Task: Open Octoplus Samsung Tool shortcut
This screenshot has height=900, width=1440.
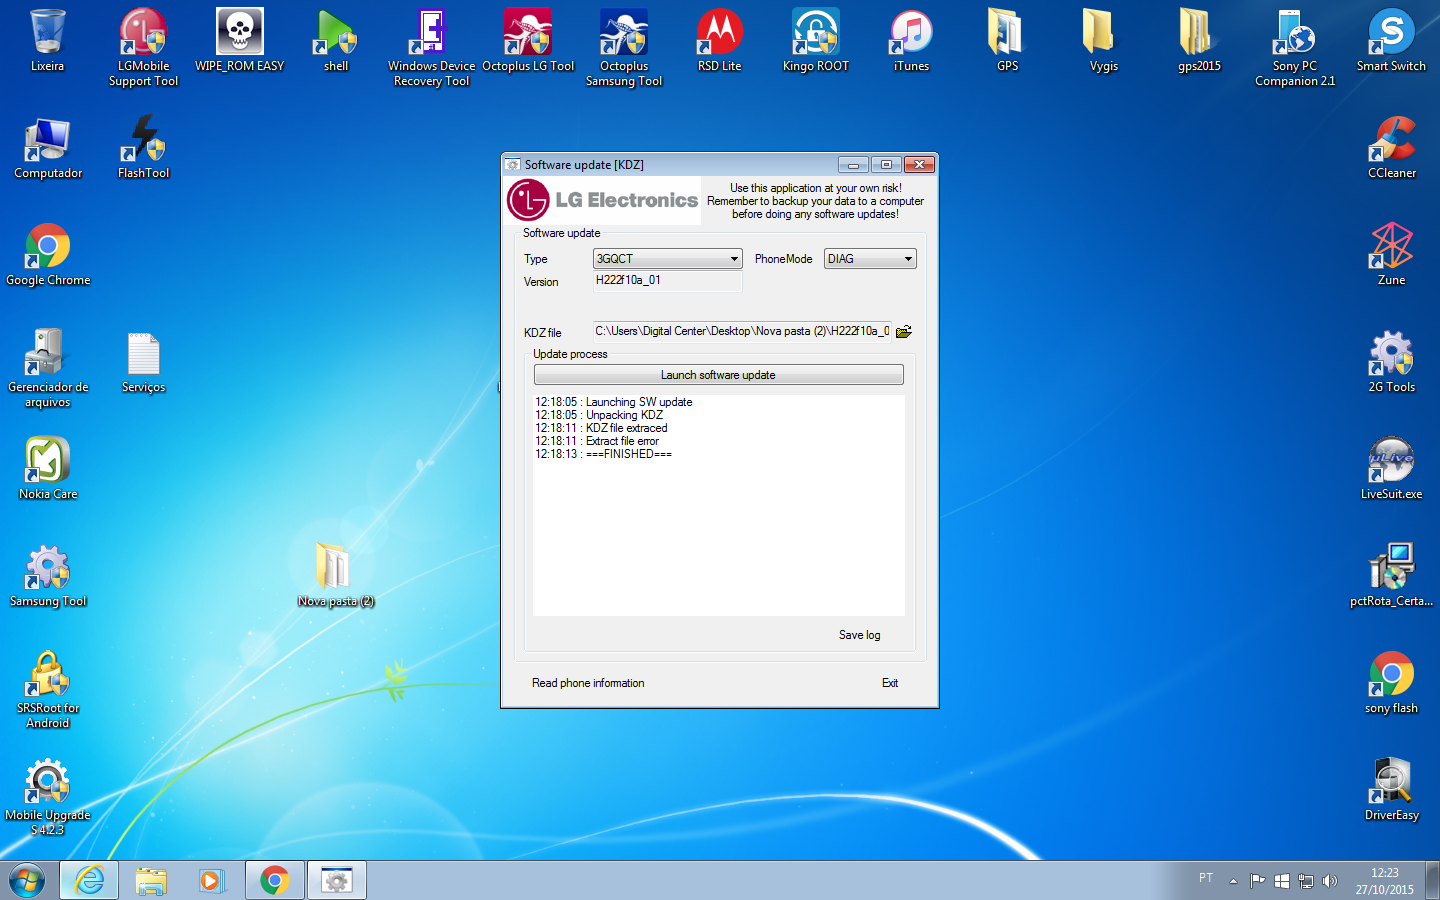Action: (624, 47)
